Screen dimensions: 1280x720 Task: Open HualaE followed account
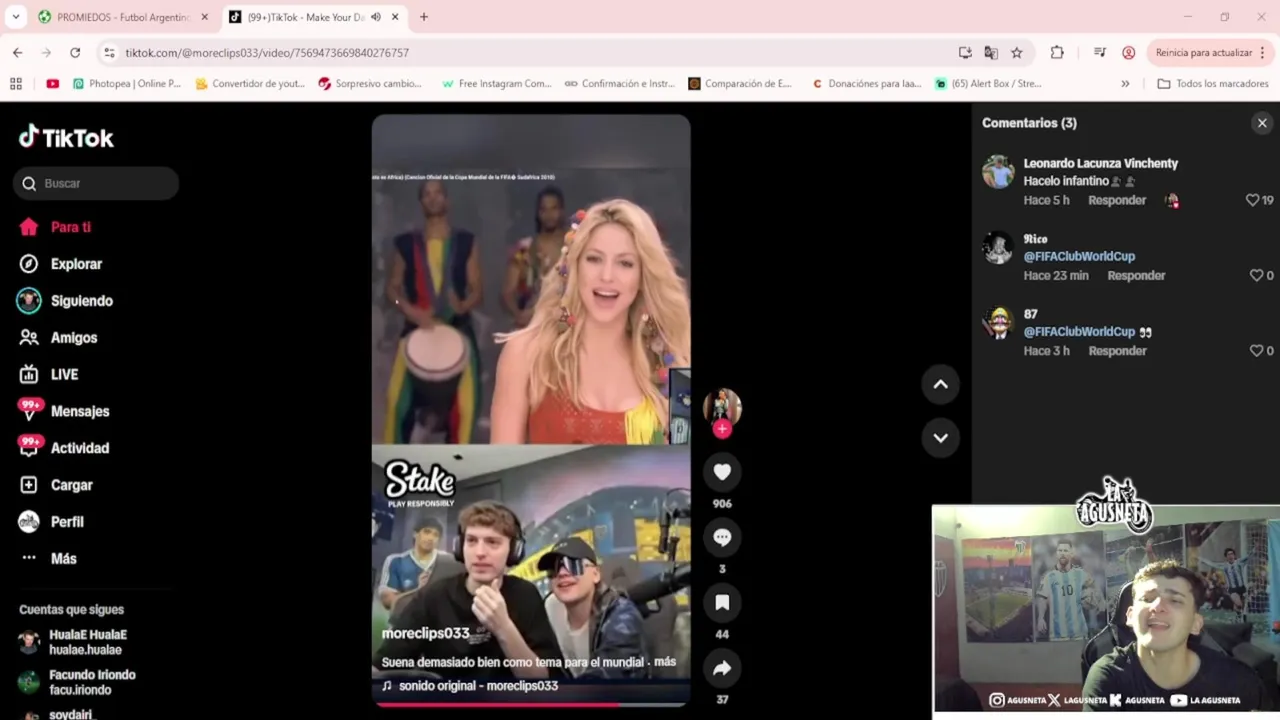tap(74, 642)
